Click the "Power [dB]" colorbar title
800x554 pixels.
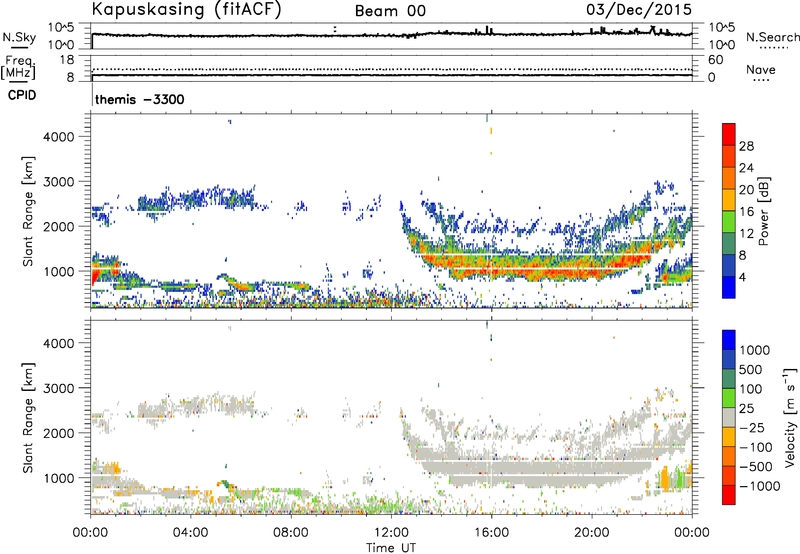764,211
